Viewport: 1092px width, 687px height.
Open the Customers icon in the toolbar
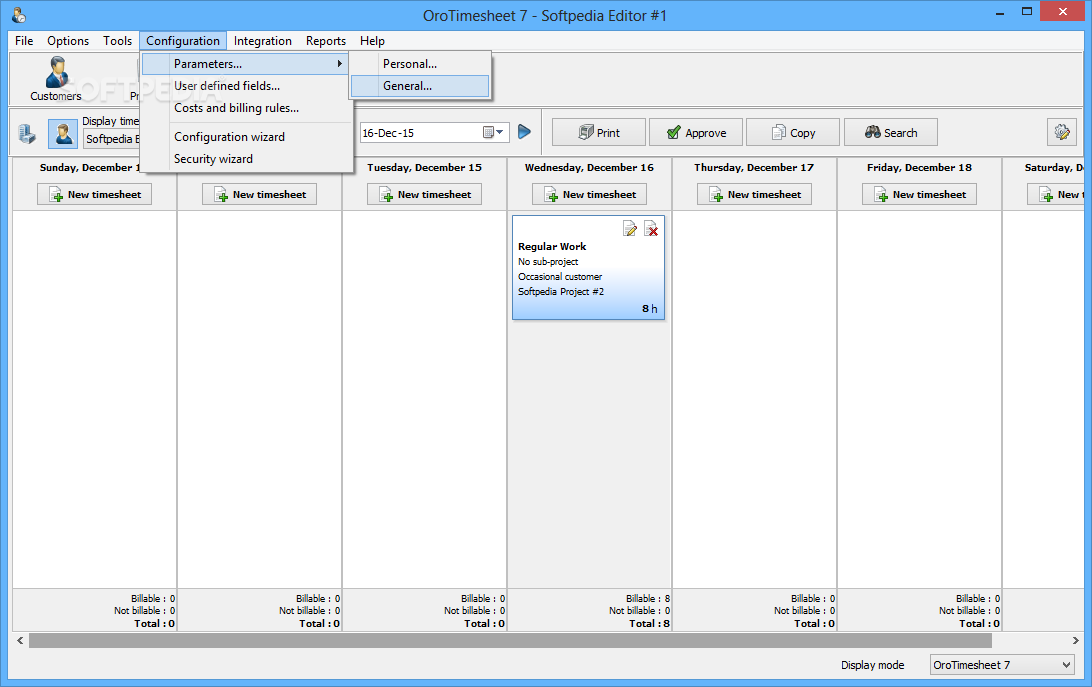pos(56,79)
